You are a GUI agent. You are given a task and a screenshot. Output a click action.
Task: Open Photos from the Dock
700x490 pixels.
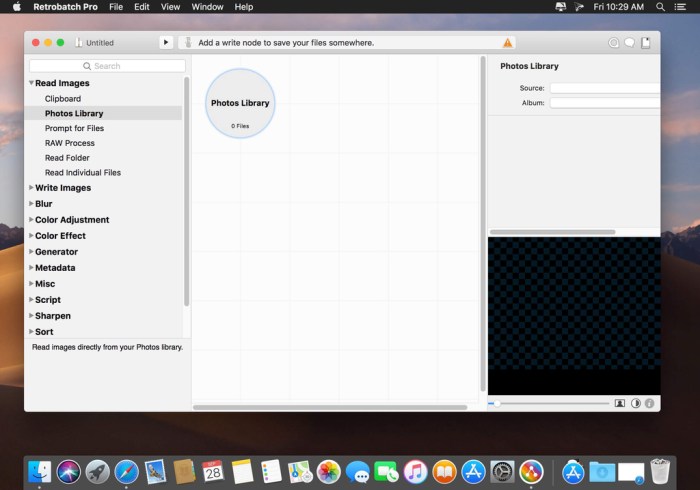(329, 471)
